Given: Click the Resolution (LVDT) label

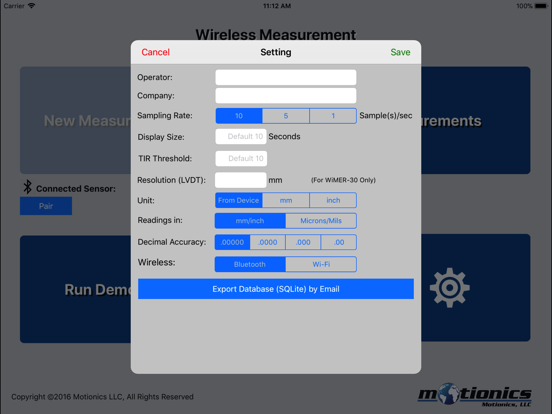Looking at the screenshot, I should pyautogui.click(x=171, y=180).
